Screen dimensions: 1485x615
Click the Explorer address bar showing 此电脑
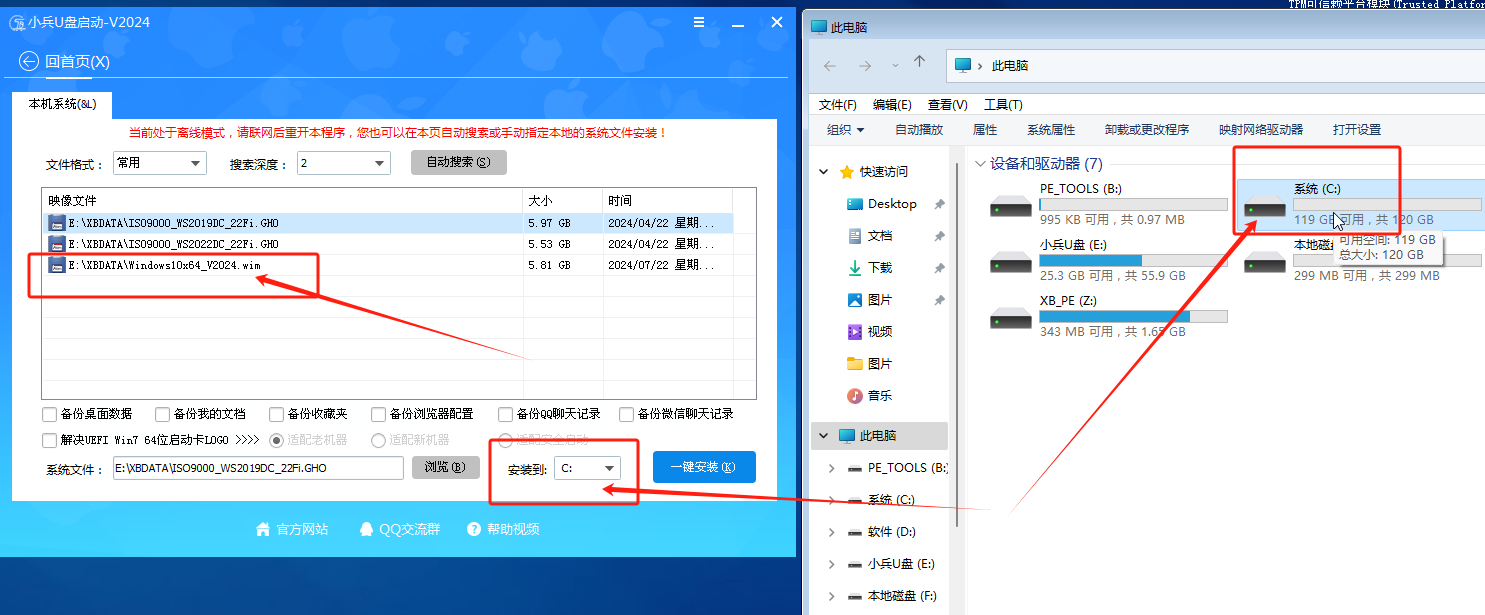1216,66
